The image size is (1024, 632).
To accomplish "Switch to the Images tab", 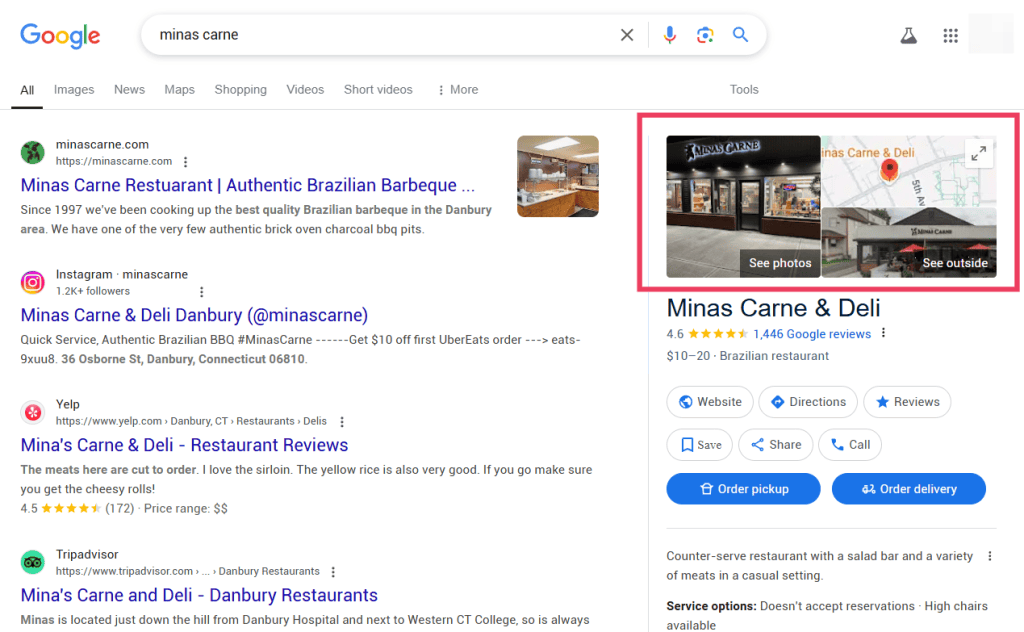I will 74,89.
